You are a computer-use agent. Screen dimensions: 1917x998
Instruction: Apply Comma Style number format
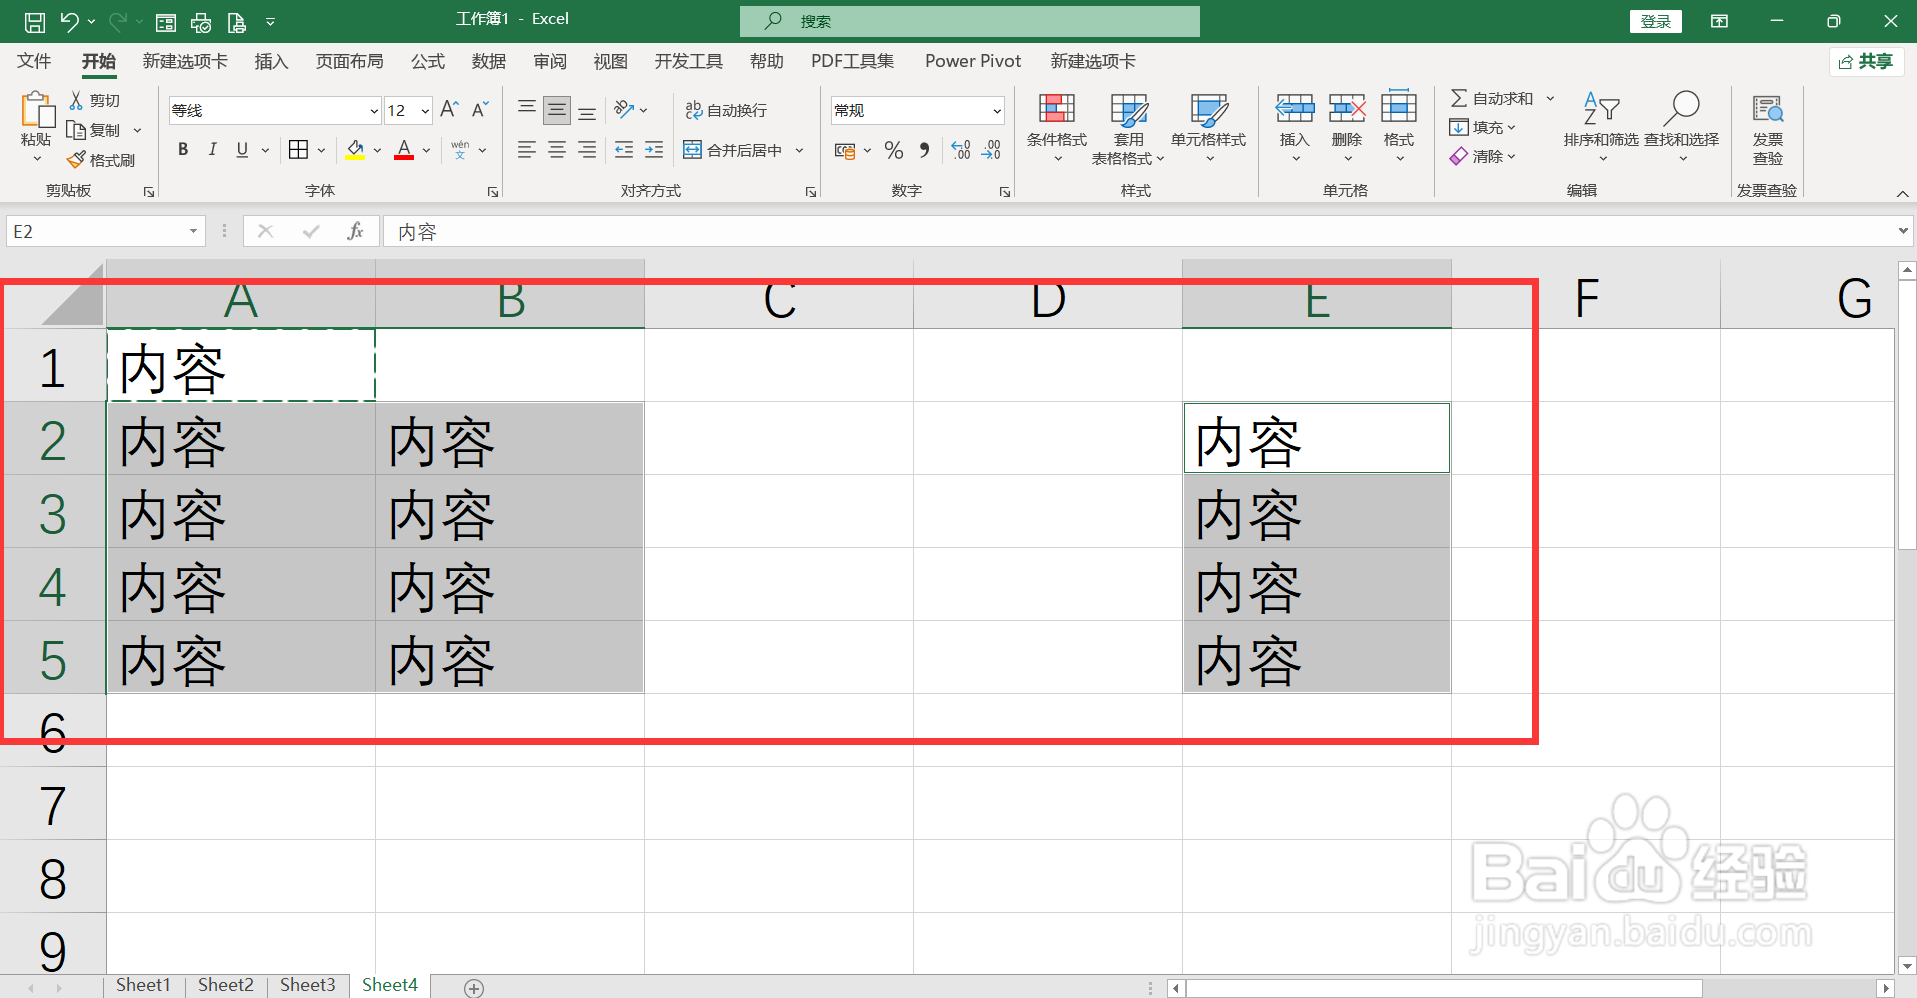(925, 150)
